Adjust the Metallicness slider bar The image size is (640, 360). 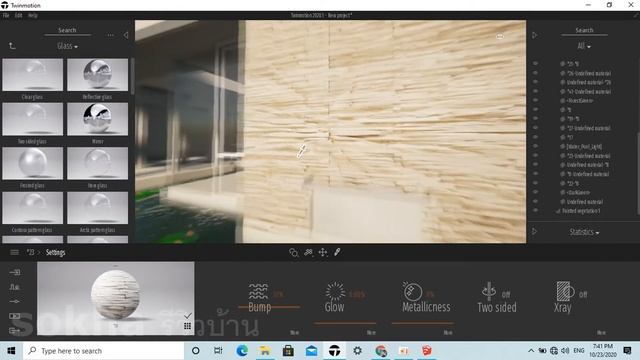click(x=422, y=323)
